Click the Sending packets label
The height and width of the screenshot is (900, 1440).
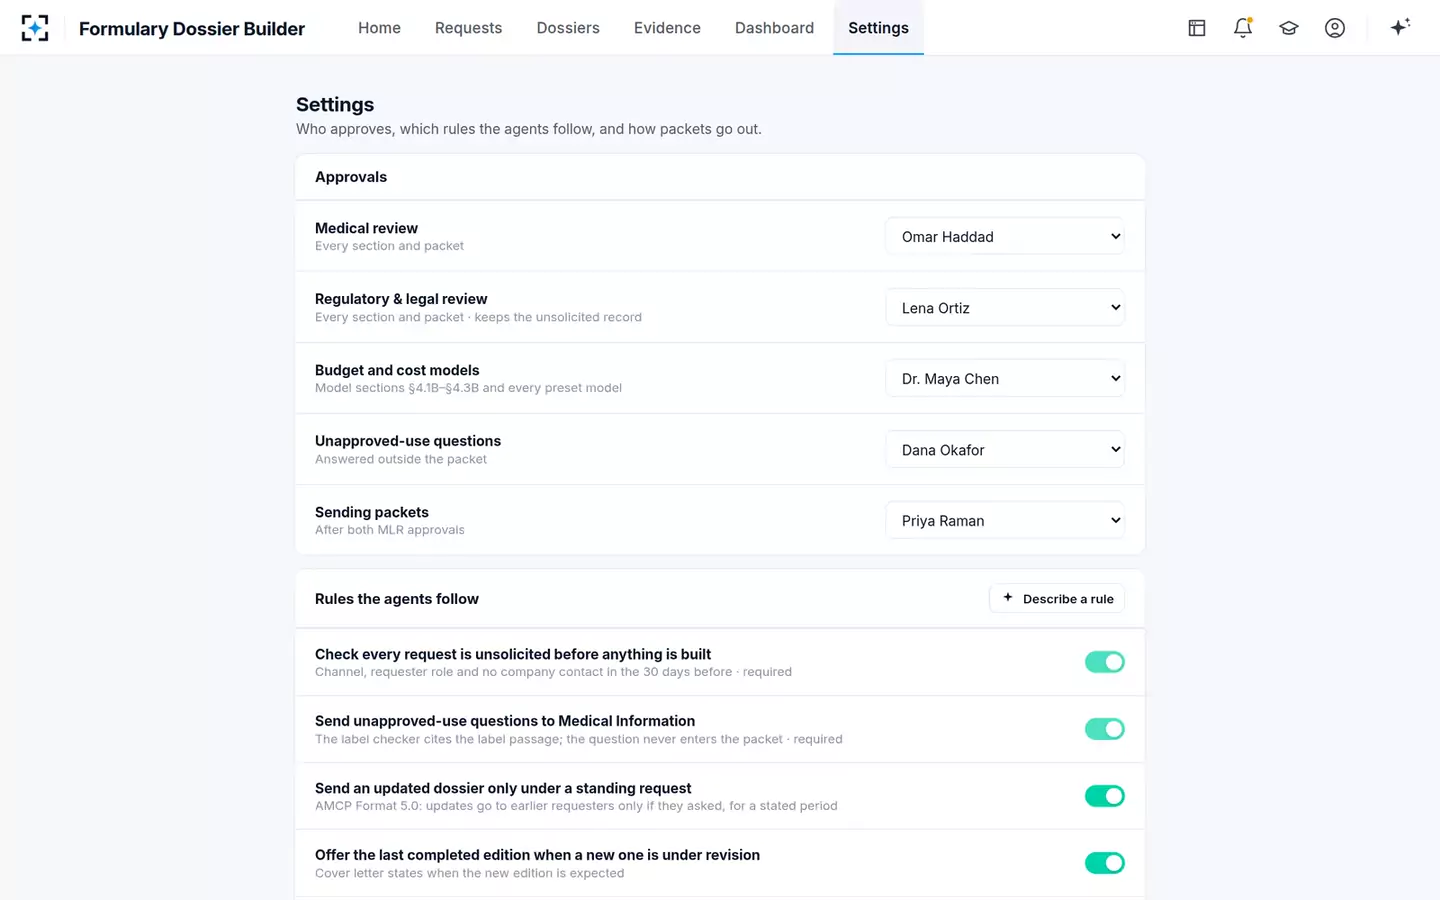pyautogui.click(x=372, y=512)
